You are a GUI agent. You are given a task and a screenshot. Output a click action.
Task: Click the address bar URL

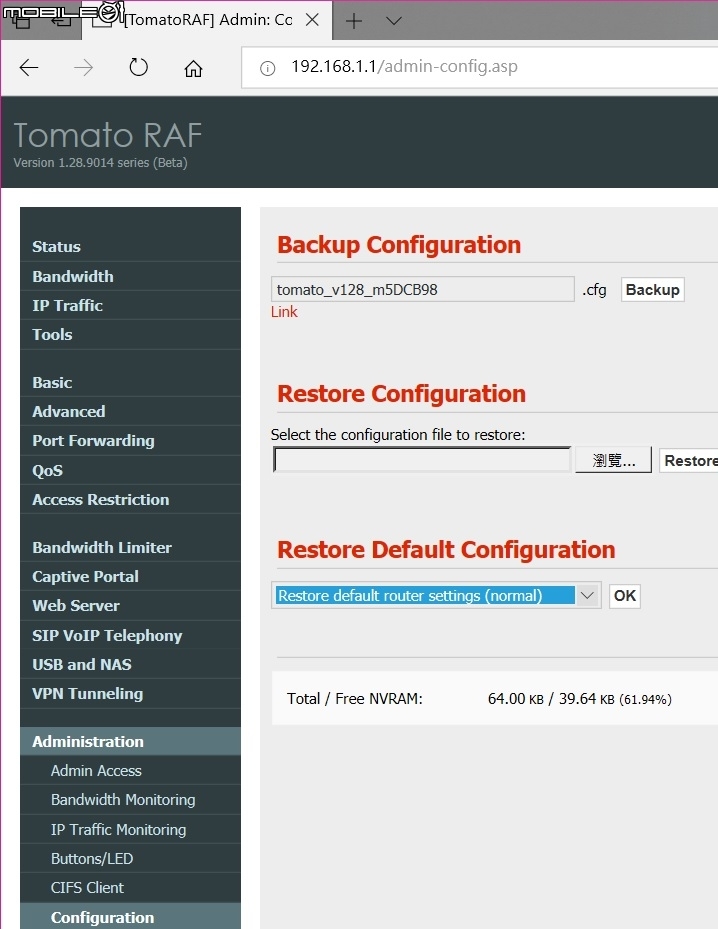404,68
